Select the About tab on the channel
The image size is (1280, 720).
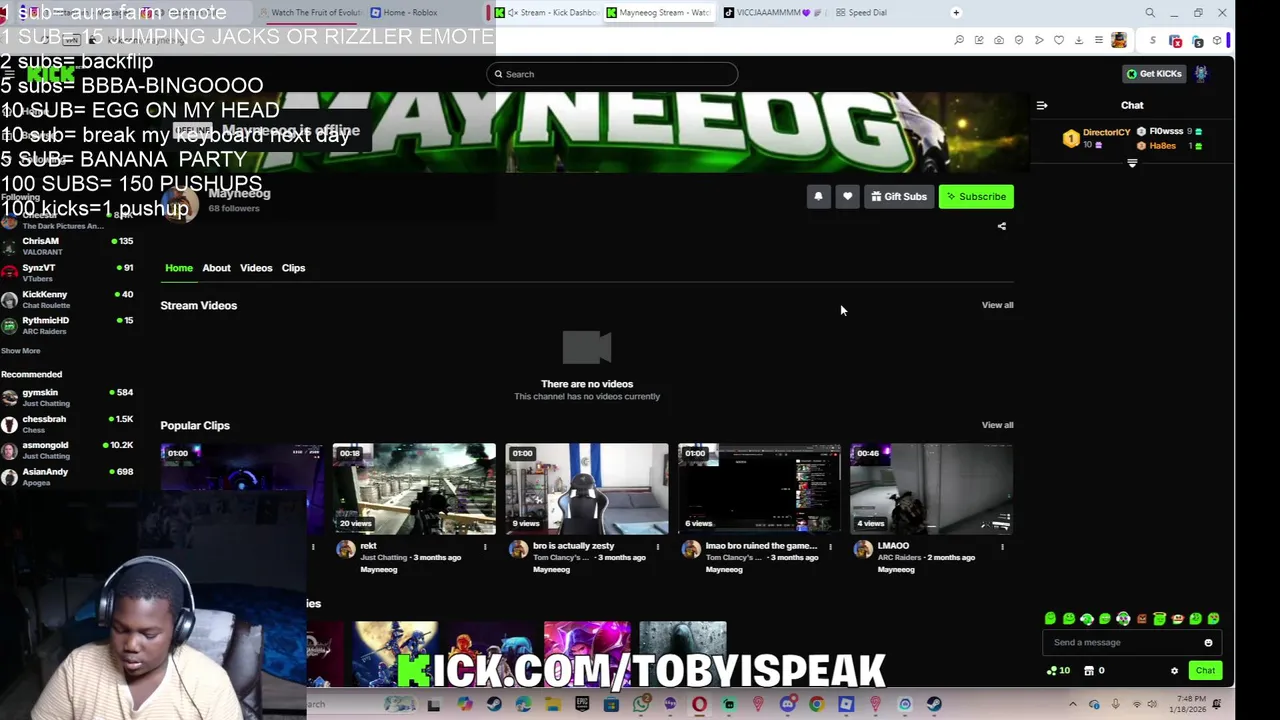216,268
